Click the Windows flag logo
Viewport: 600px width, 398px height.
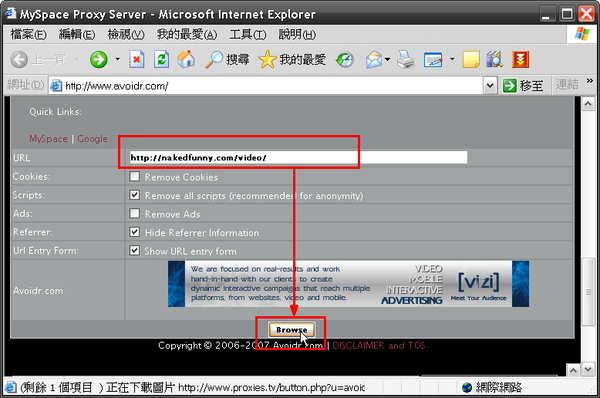click(582, 34)
